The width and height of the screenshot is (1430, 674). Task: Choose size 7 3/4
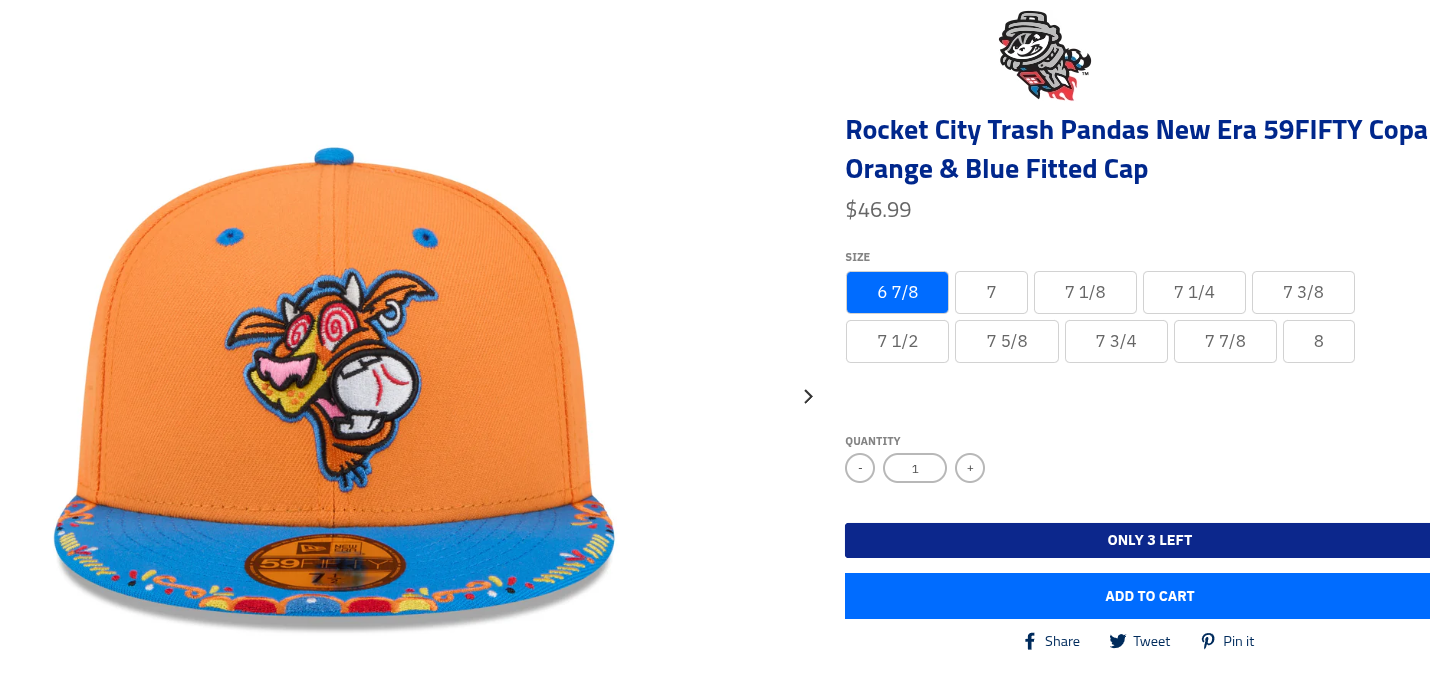[1116, 341]
